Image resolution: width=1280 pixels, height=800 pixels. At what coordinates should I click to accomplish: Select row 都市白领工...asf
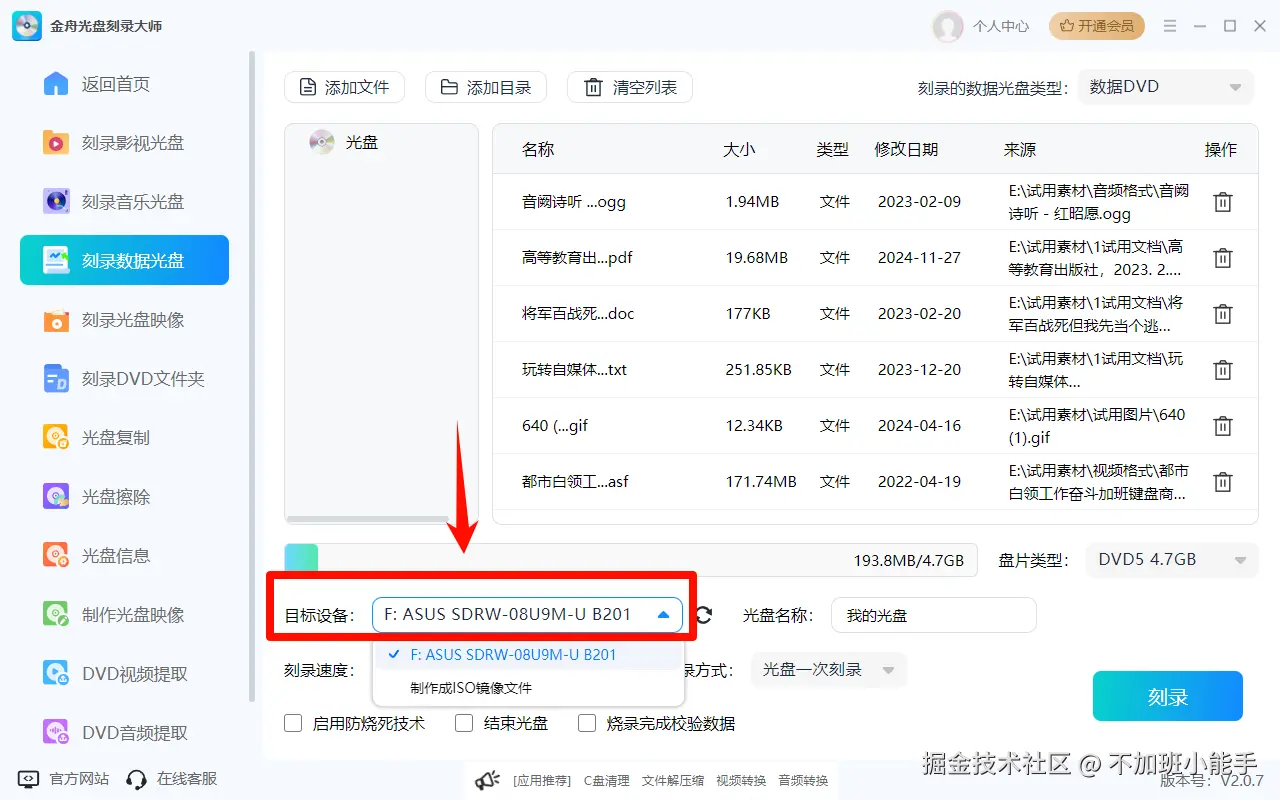875,482
